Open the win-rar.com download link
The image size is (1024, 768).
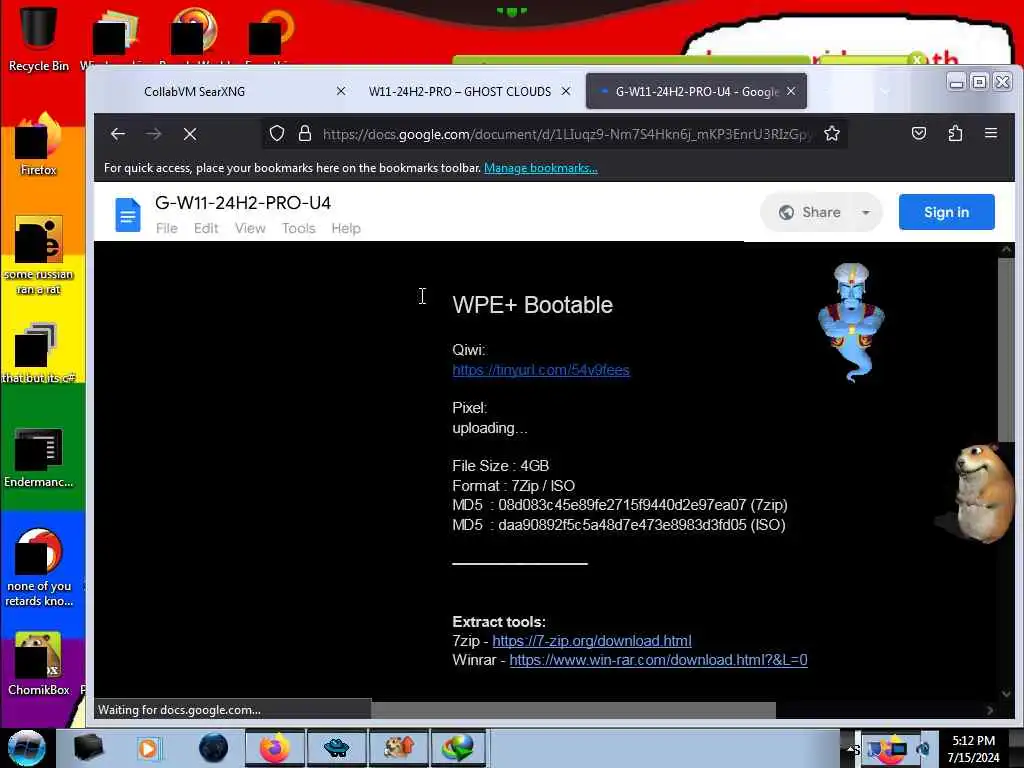(x=658, y=660)
